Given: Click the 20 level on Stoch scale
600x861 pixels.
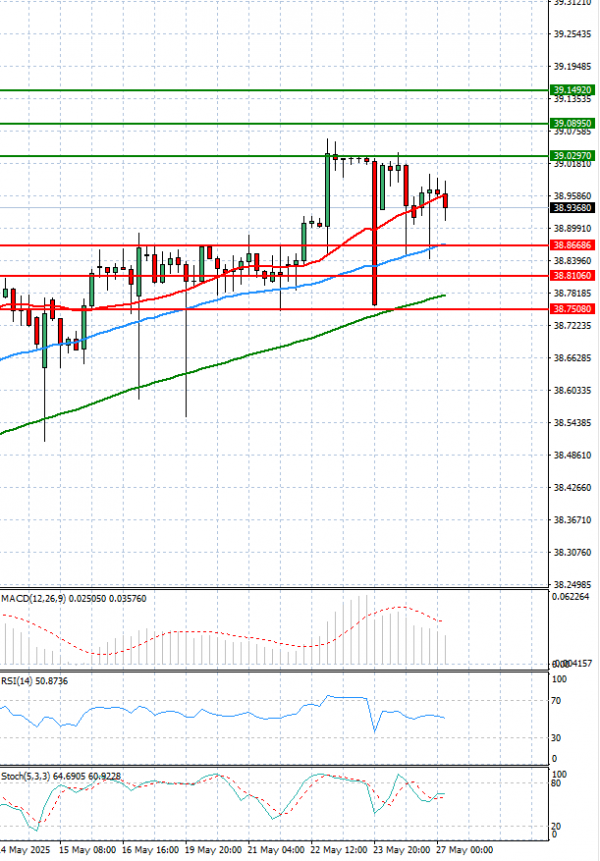Looking at the screenshot, I should (x=556, y=827).
